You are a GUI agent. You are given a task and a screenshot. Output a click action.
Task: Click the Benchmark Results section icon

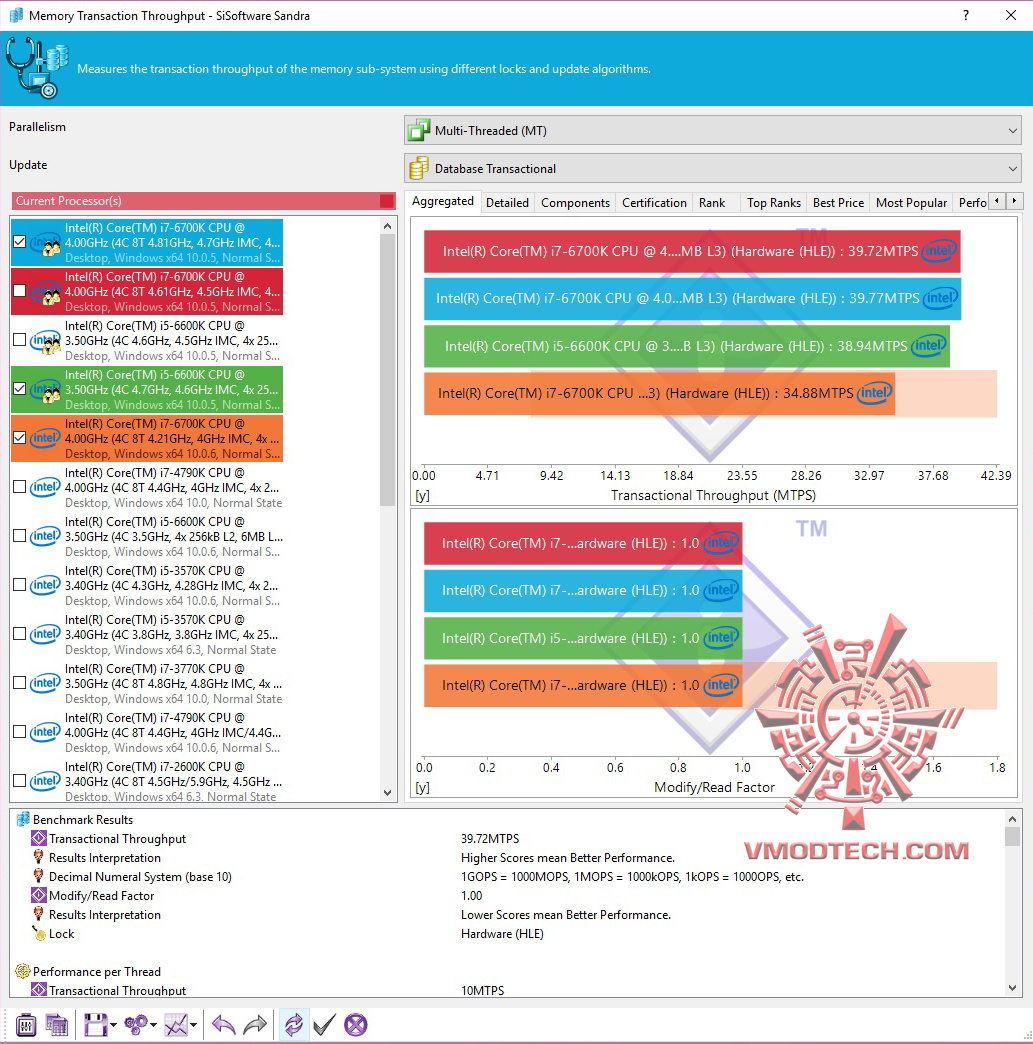pos(23,820)
